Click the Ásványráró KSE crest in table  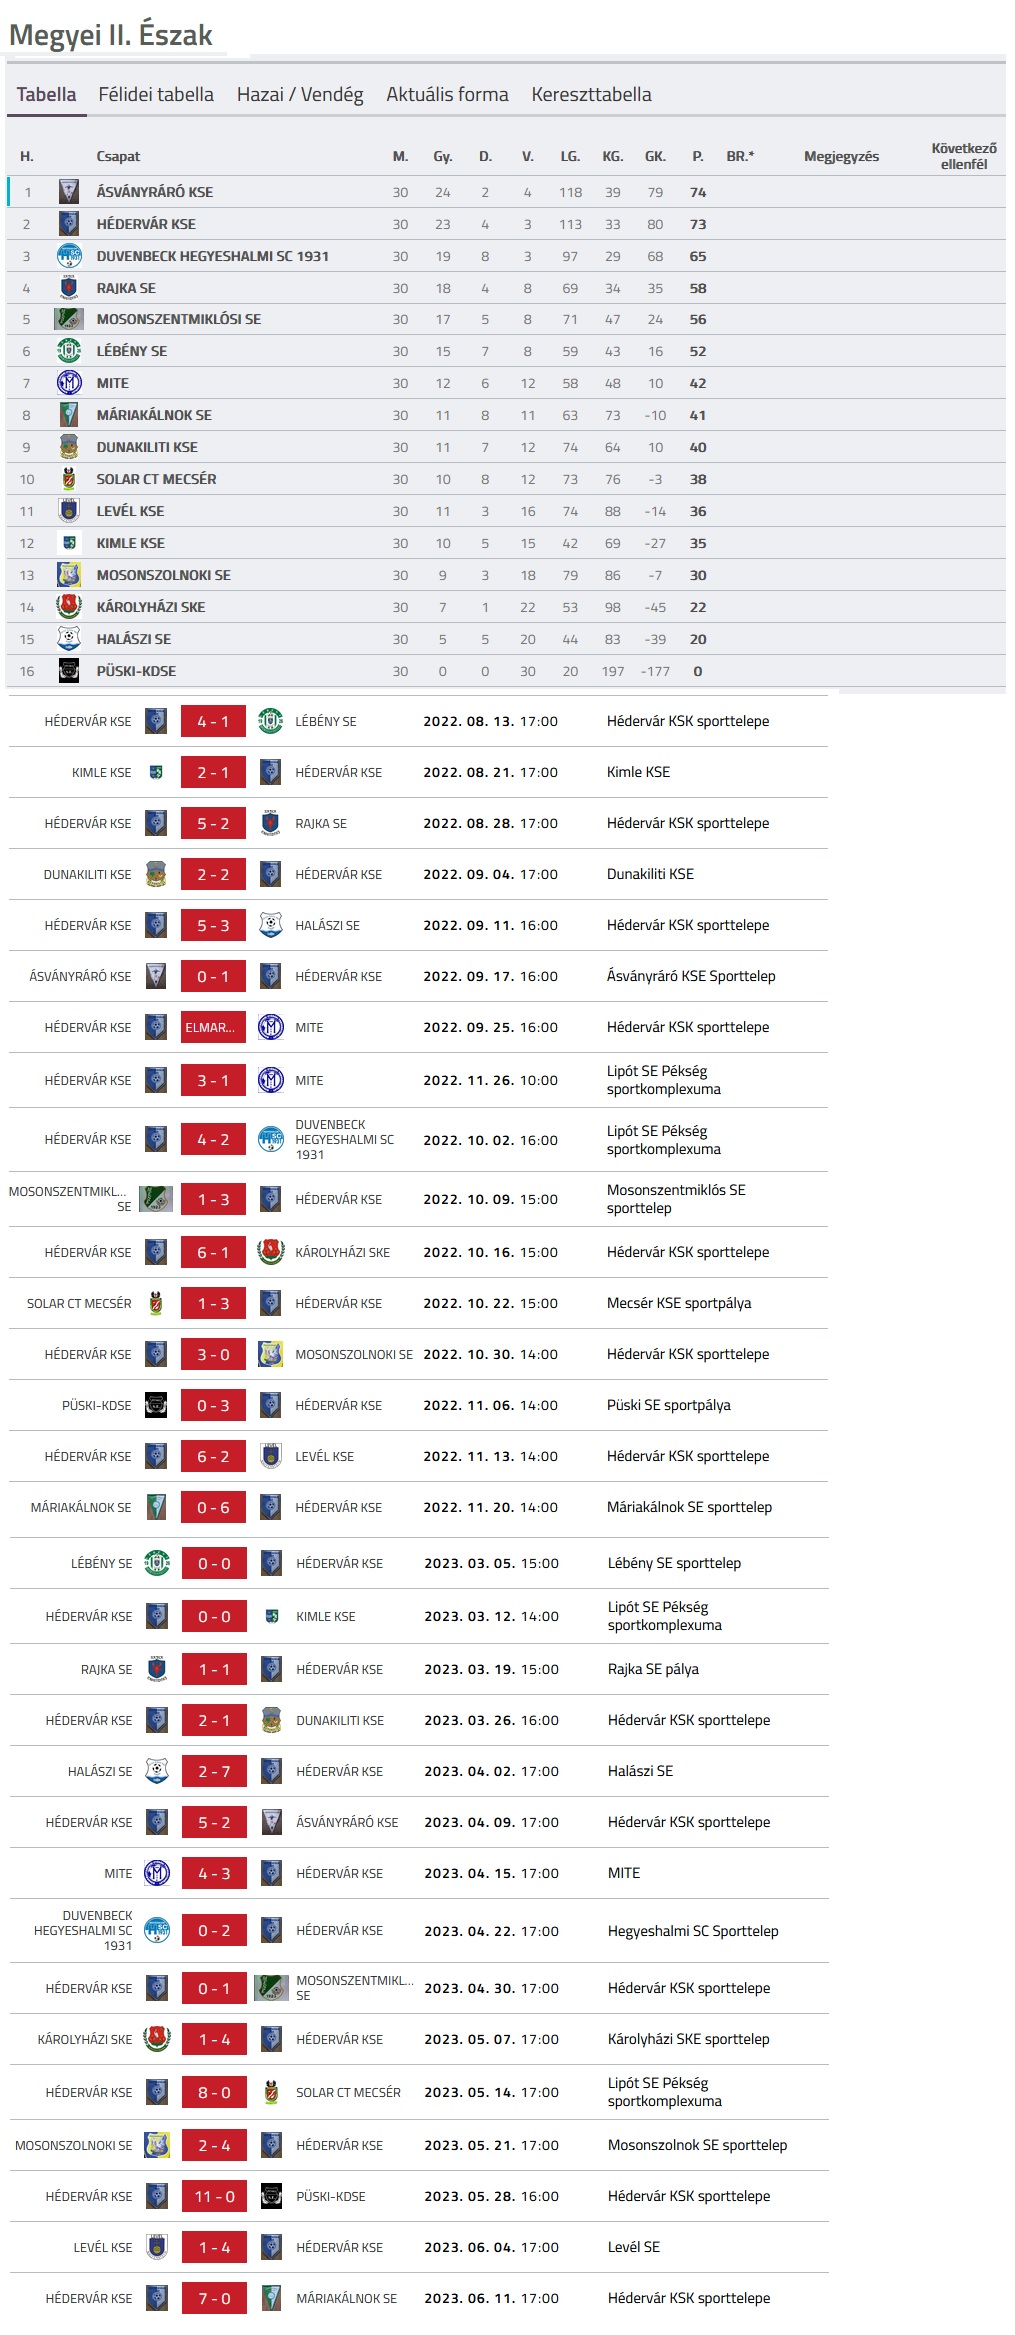(68, 192)
